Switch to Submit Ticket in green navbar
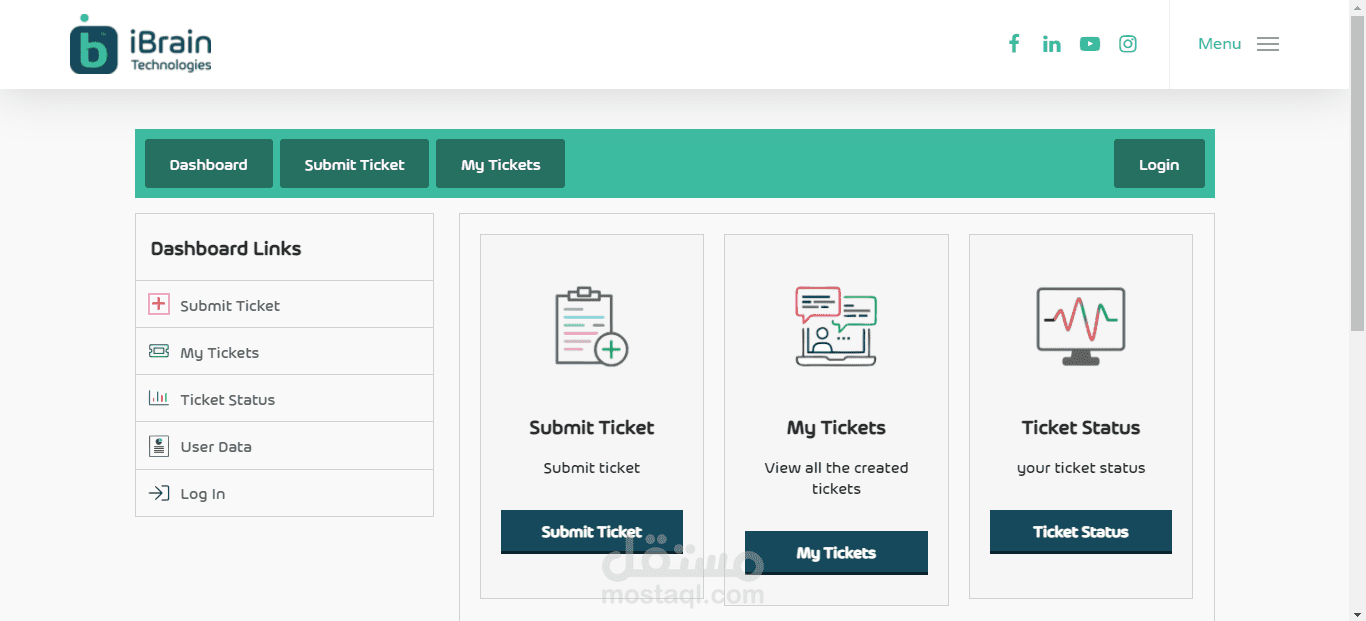Screen dimensions: 1366x621 point(354,164)
